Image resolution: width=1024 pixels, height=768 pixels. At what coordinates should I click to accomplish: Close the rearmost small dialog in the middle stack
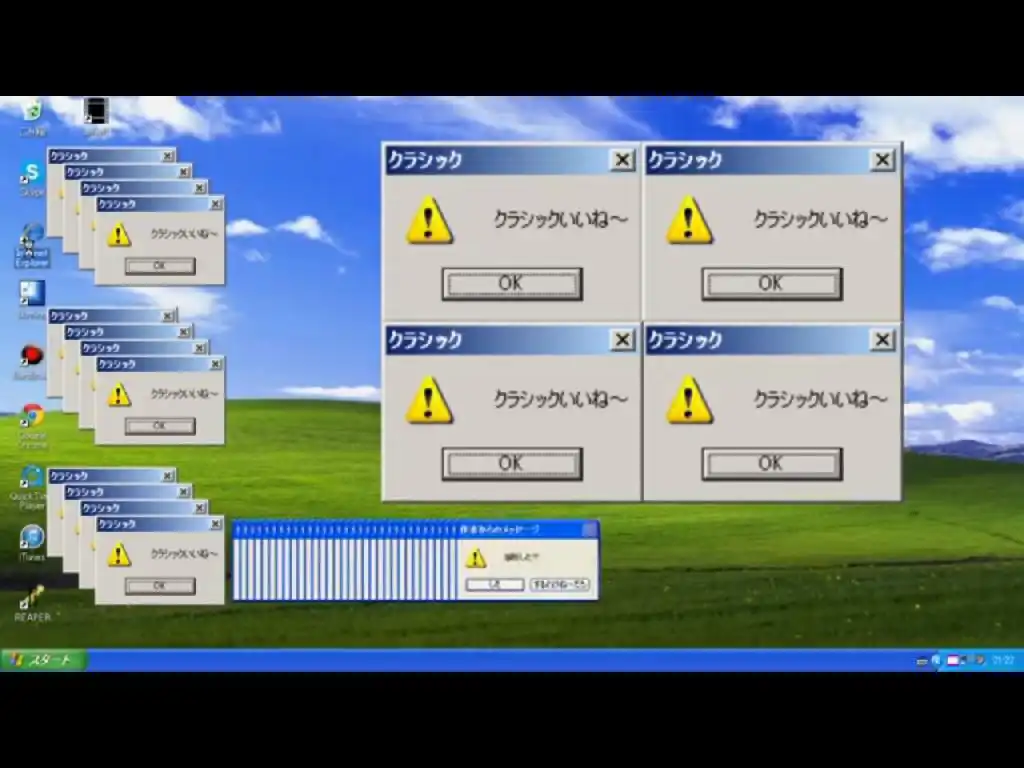[168, 316]
